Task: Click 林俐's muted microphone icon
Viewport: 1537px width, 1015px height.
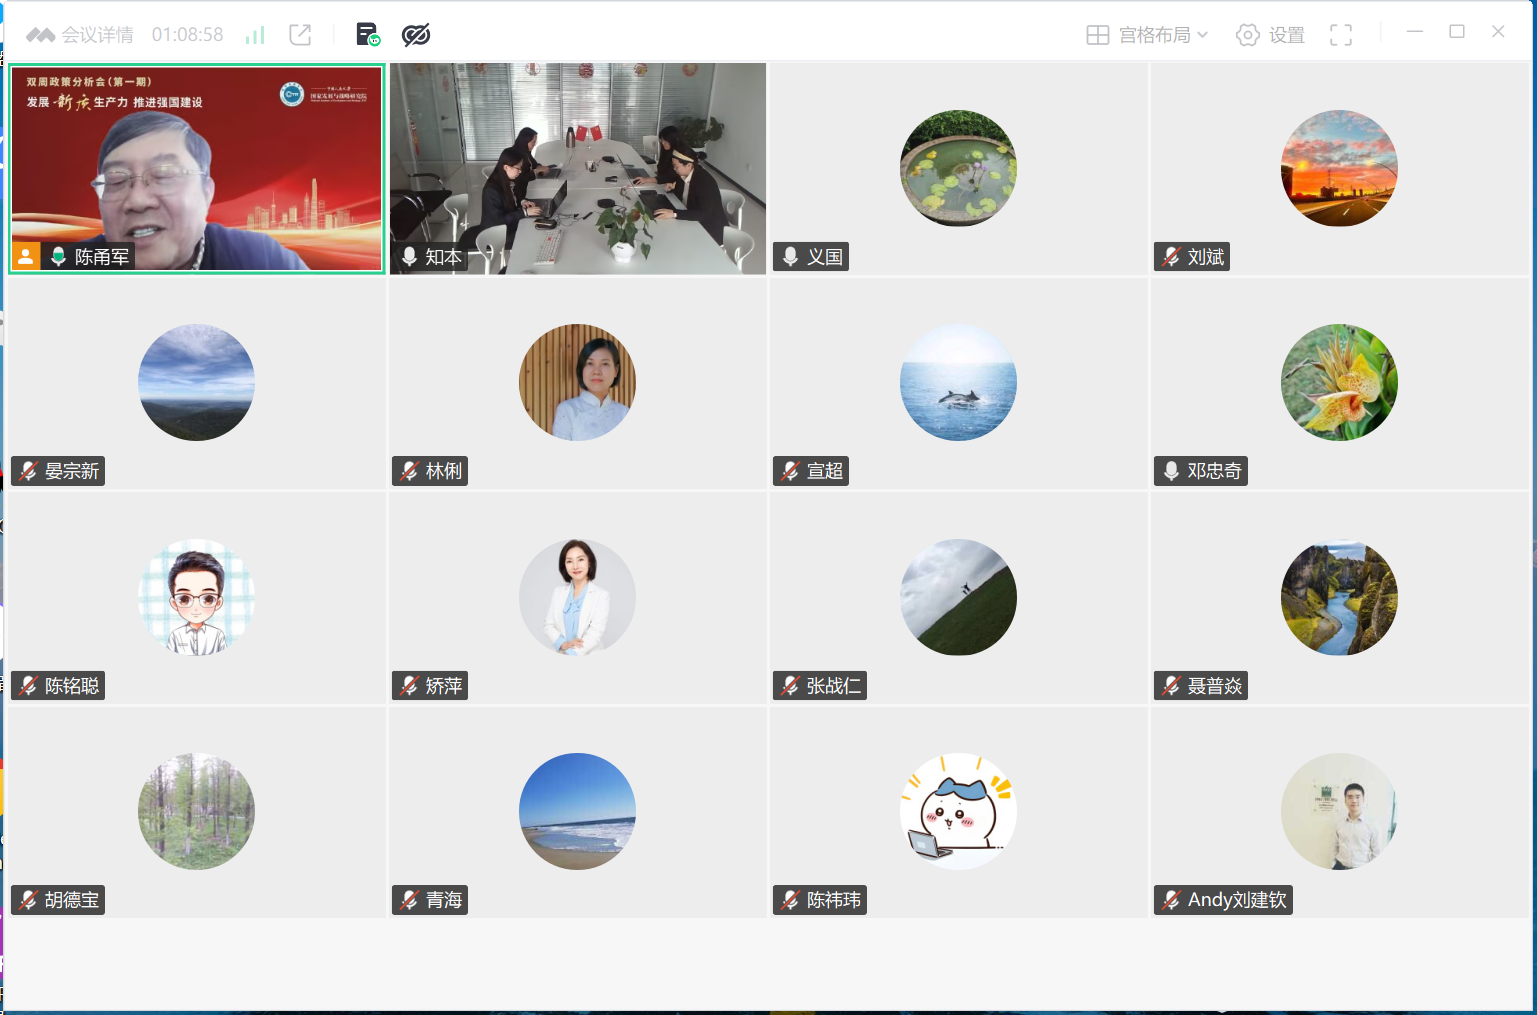Action: [409, 471]
